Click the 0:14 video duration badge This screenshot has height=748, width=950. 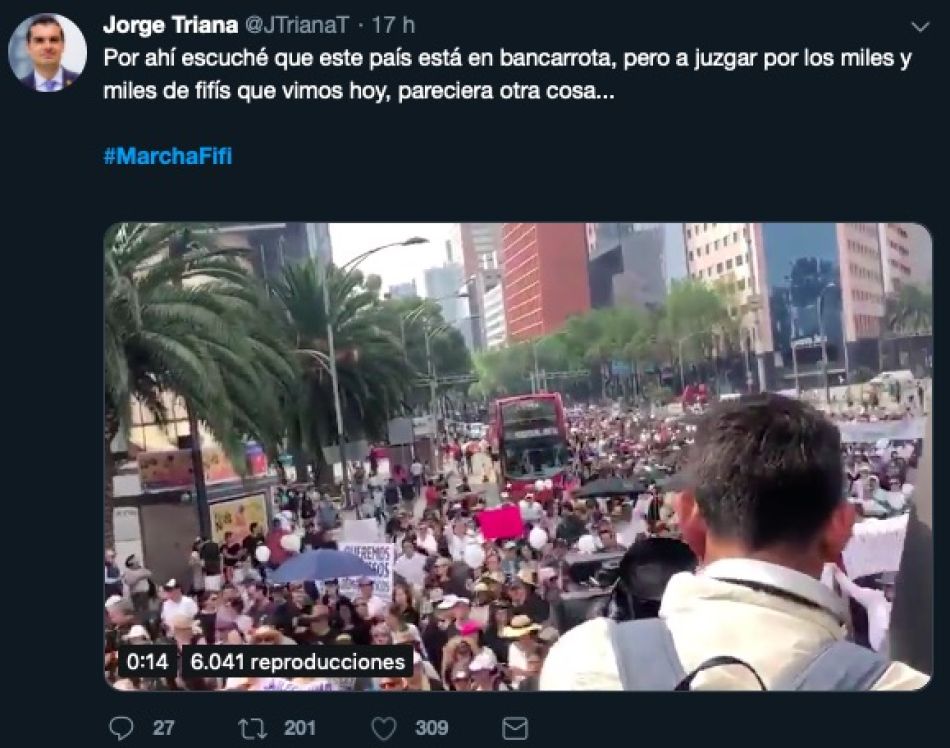tap(147, 661)
